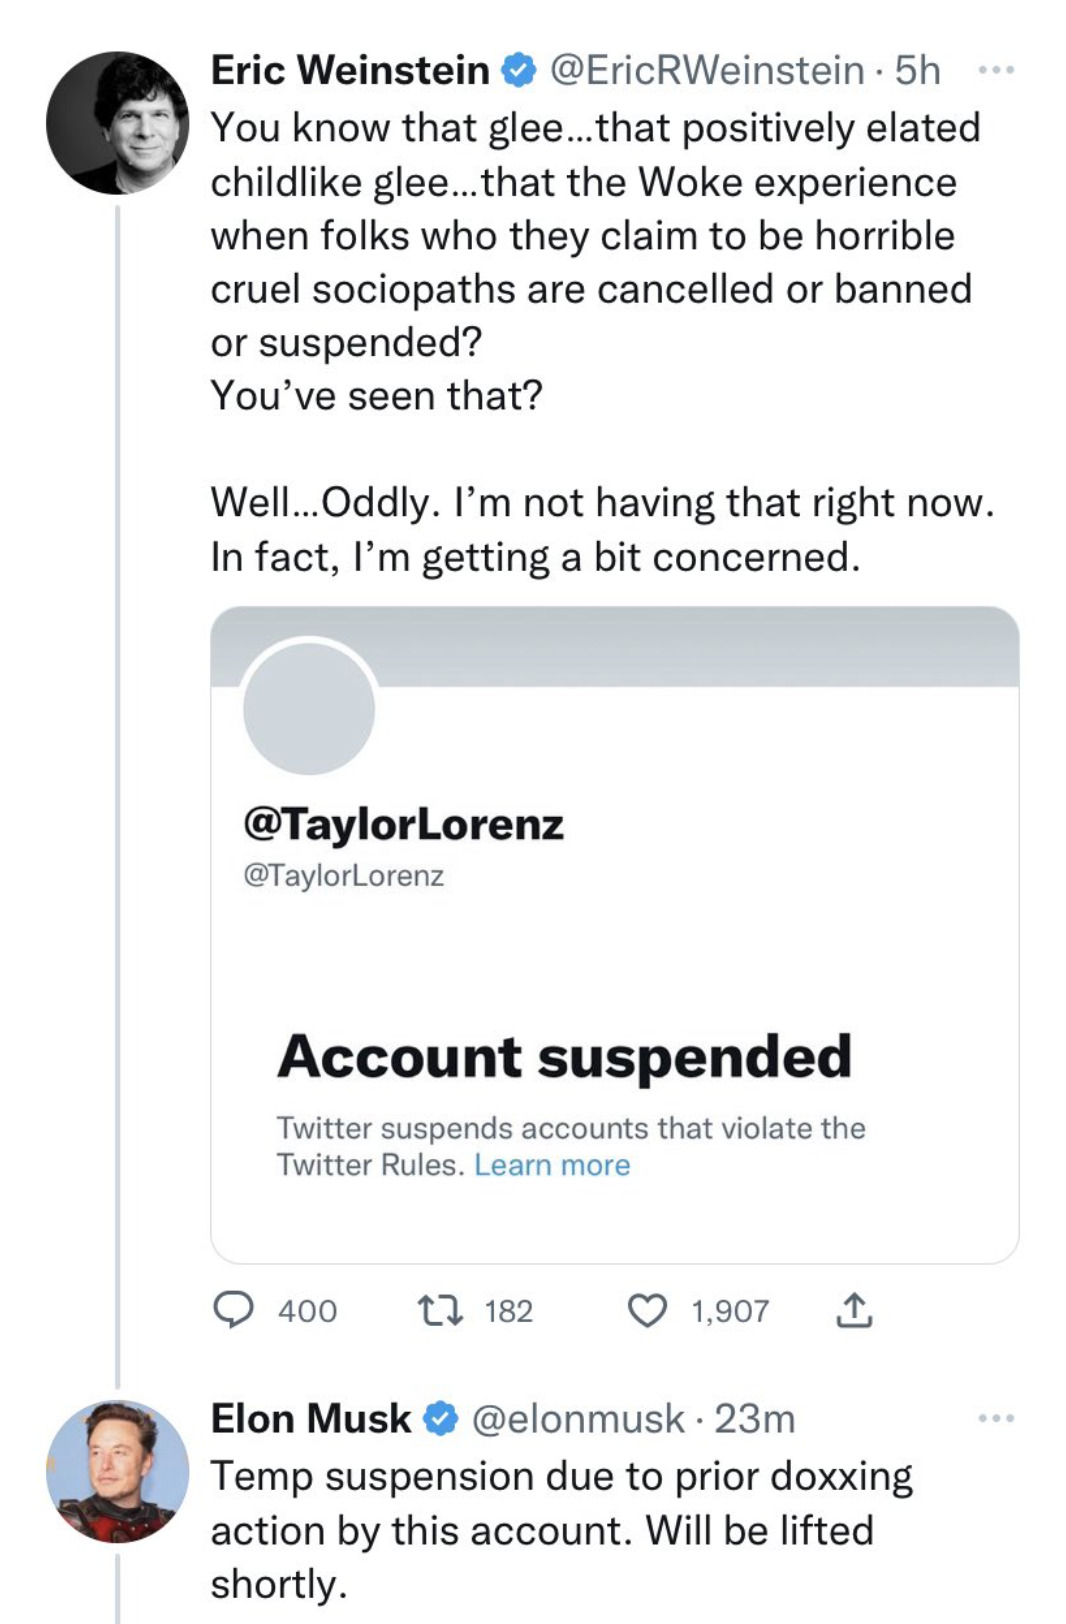Open Eric Weinstein's profile picture
This screenshot has width=1066, height=1624.
tap(117, 123)
